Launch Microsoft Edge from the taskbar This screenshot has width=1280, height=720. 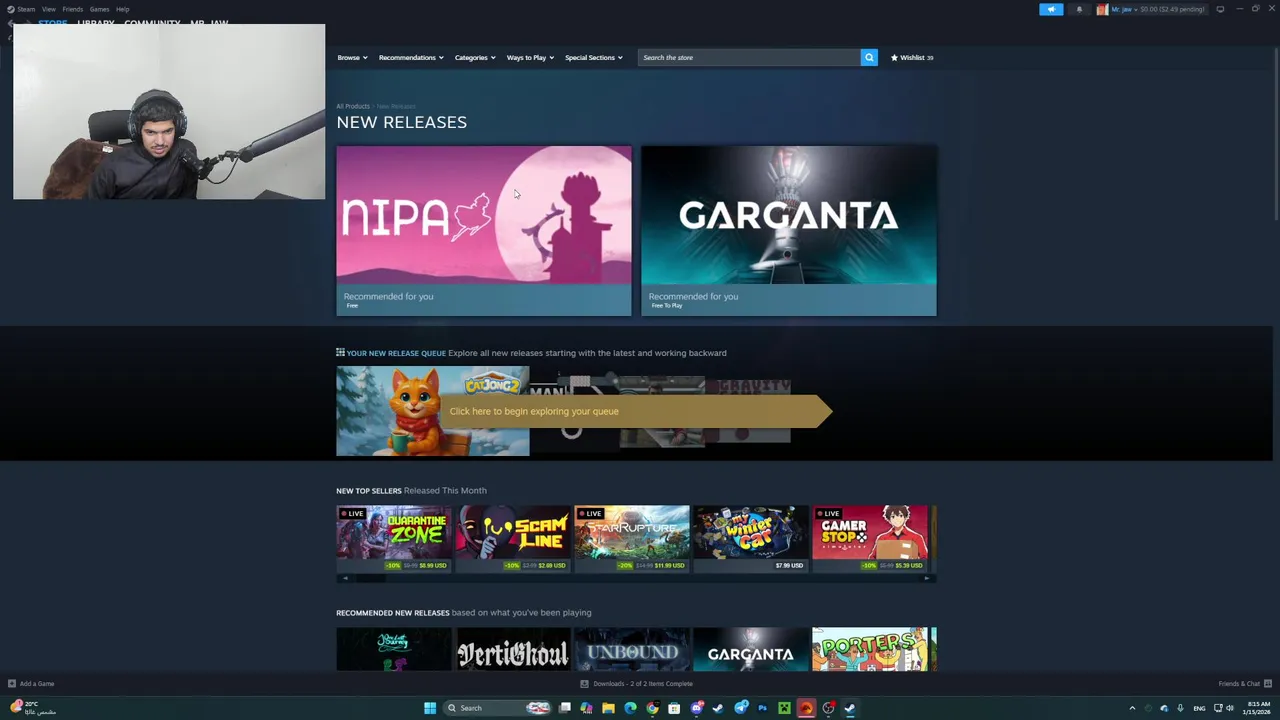630,708
